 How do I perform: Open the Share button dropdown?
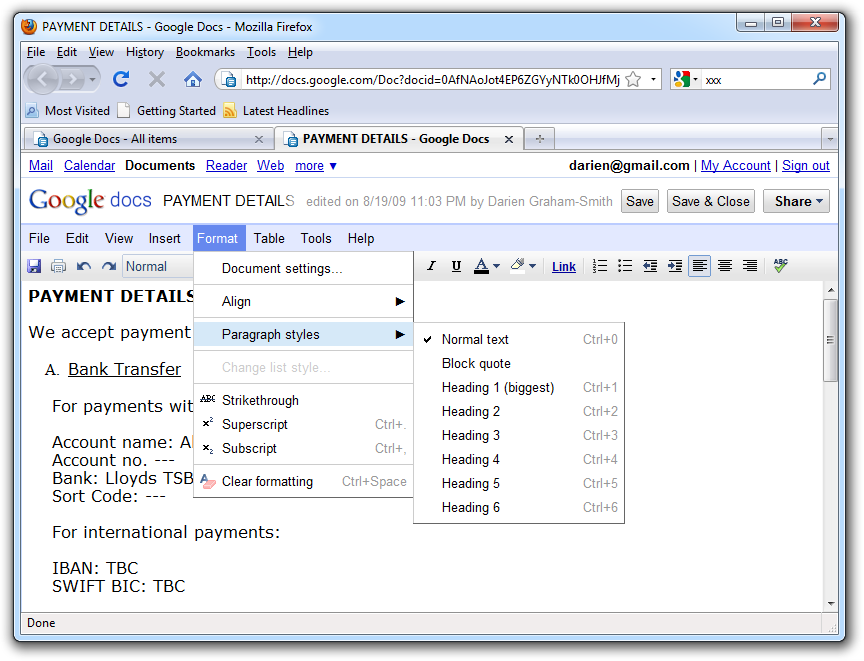(796, 202)
